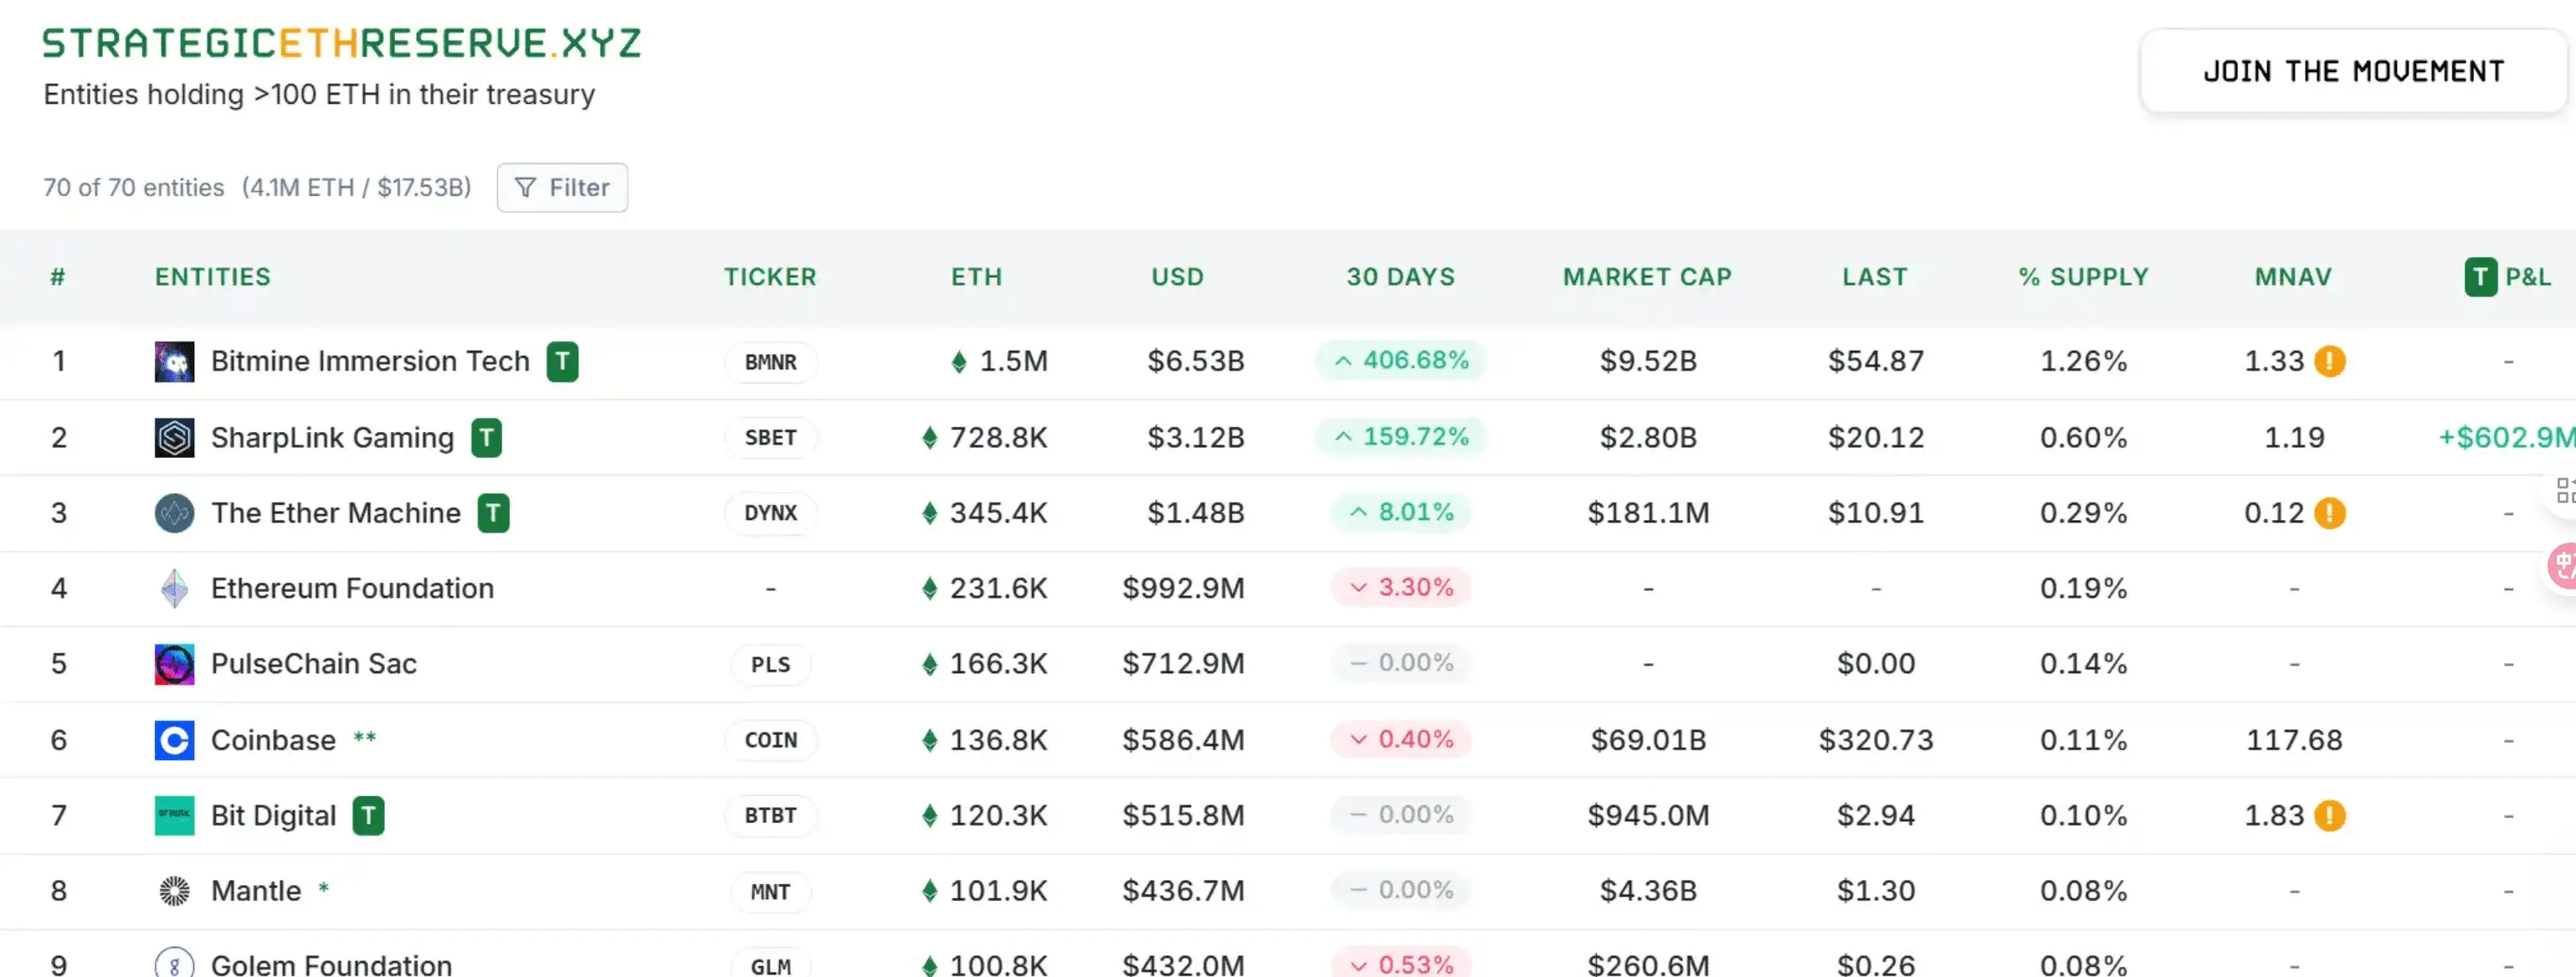Click the +$602.9M P&L value for SharpLink
This screenshot has height=977, width=2576.
[x=2506, y=437]
